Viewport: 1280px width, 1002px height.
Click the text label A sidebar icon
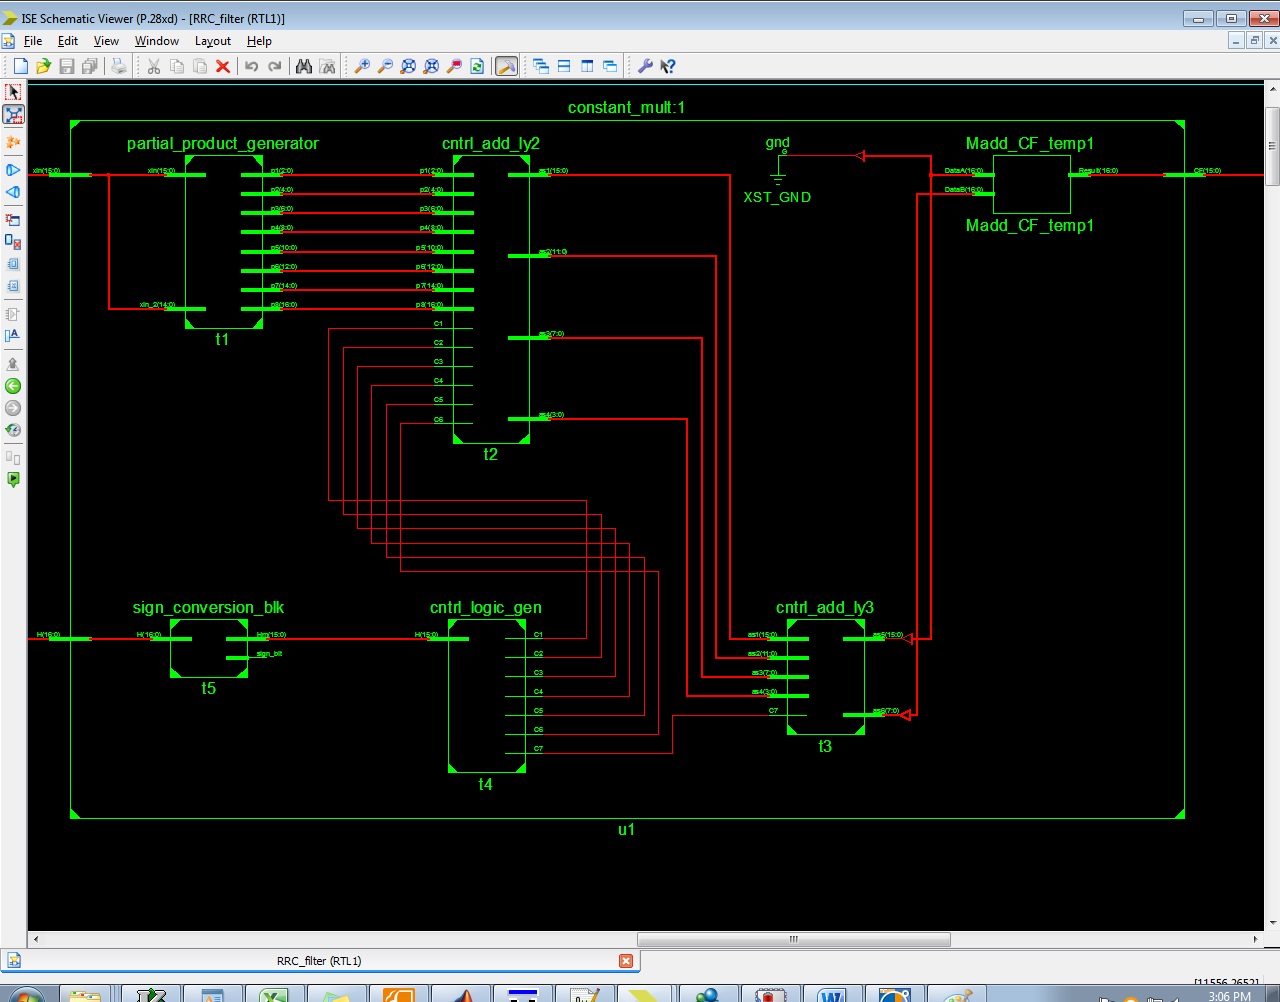point(13,336)
